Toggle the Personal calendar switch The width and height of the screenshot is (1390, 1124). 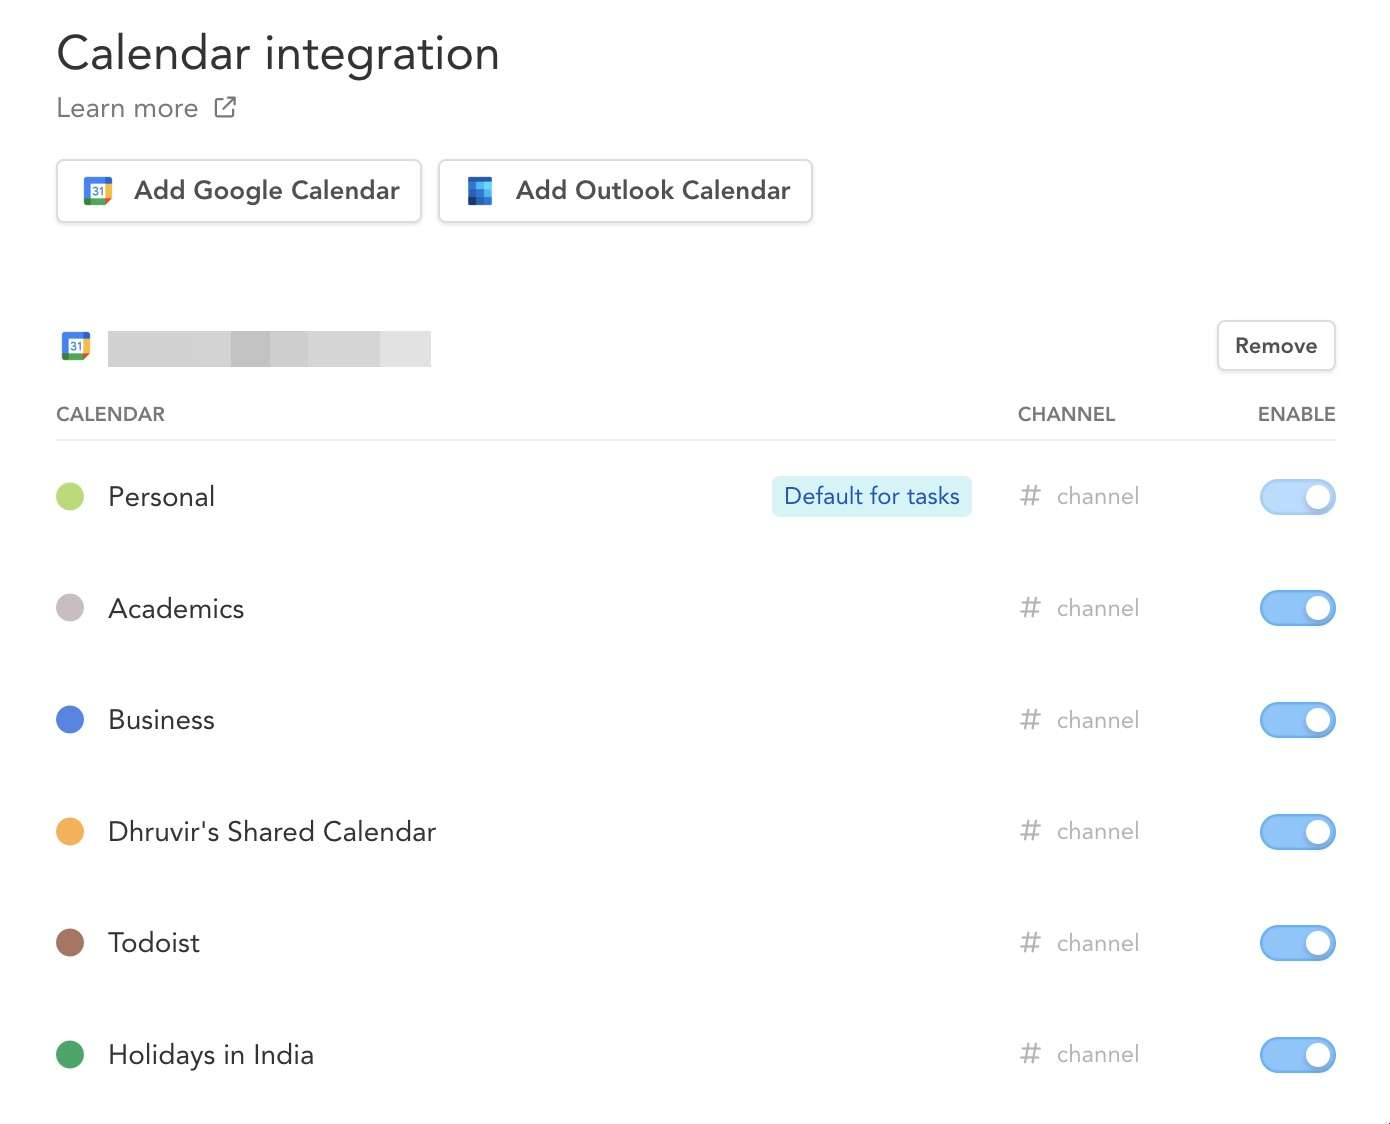click(1297, 497)
